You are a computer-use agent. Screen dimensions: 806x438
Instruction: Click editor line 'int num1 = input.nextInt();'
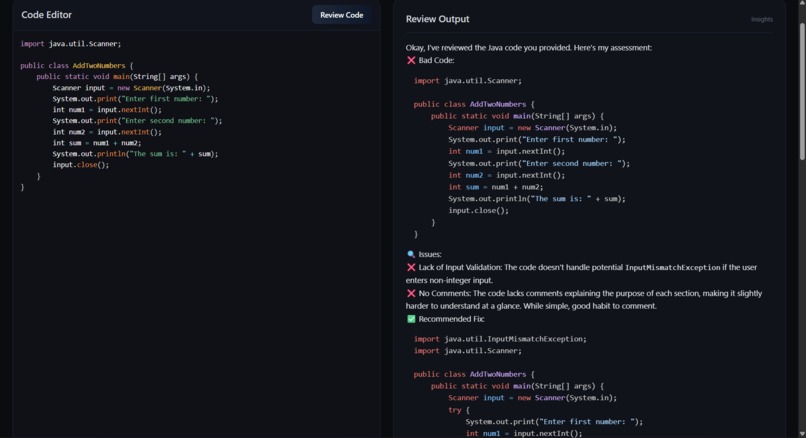pos(107,110)
